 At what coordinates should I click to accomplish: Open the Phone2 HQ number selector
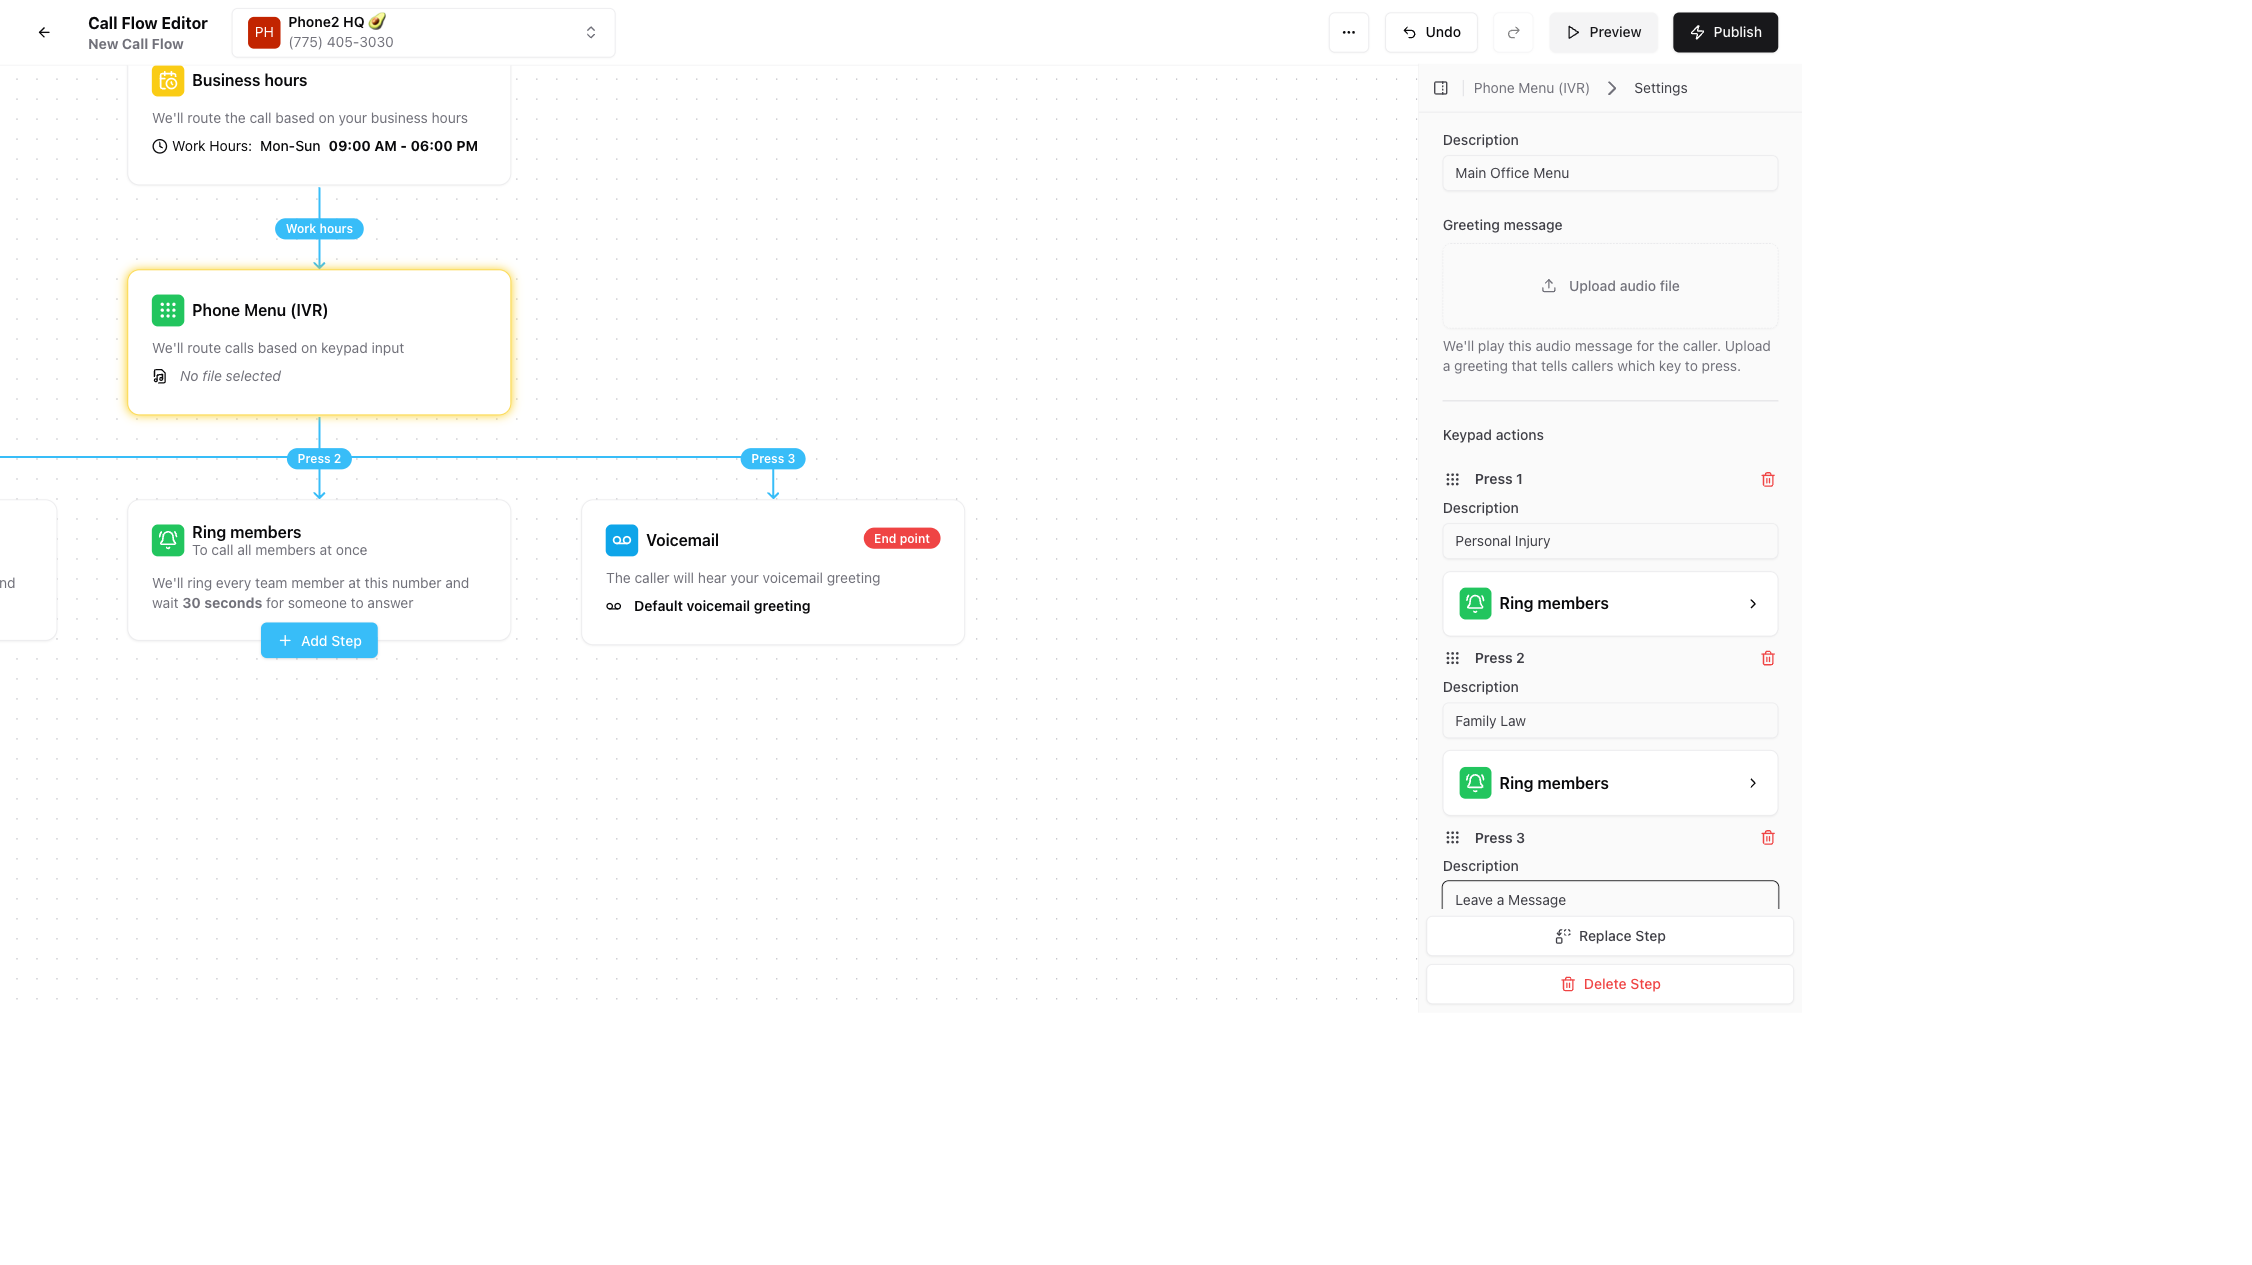423,32
